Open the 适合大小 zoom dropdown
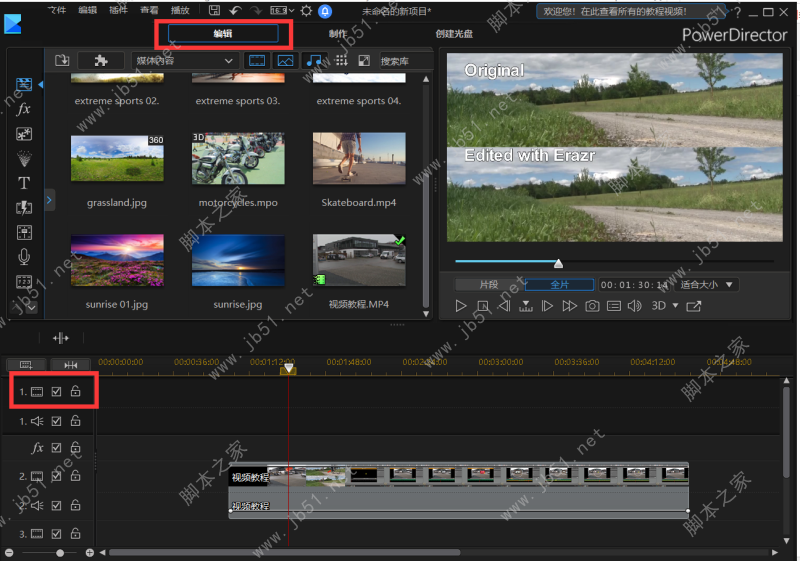The image size is (800, 561). 707,285
